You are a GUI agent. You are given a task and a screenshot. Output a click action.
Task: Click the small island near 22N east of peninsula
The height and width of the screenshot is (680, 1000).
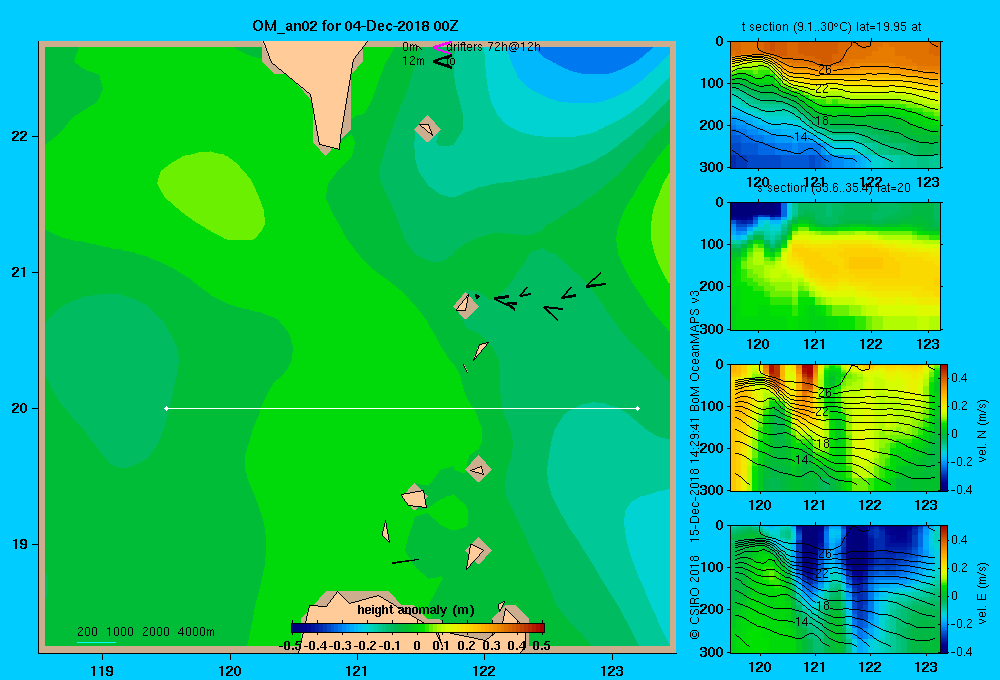[427, 129]
